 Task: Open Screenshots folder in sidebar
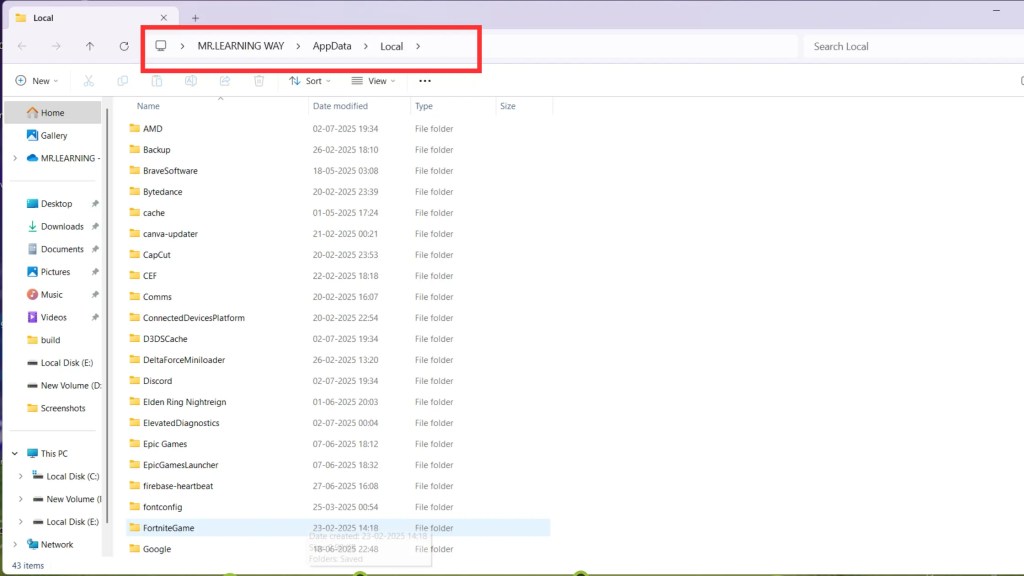click(x=62, y=408)
